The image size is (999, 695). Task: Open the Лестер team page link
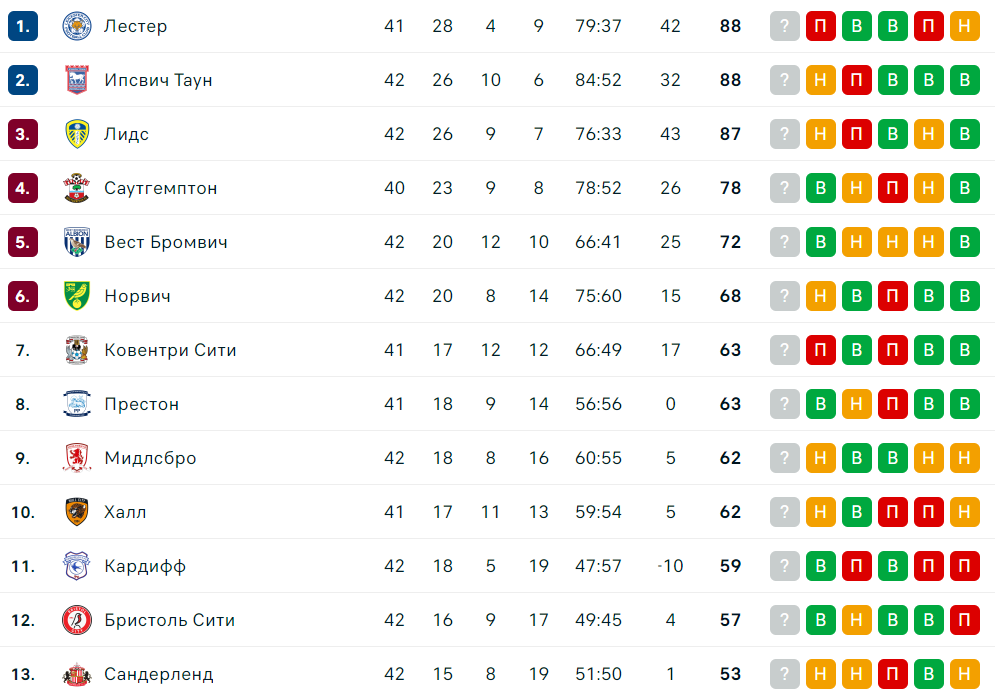136,26
